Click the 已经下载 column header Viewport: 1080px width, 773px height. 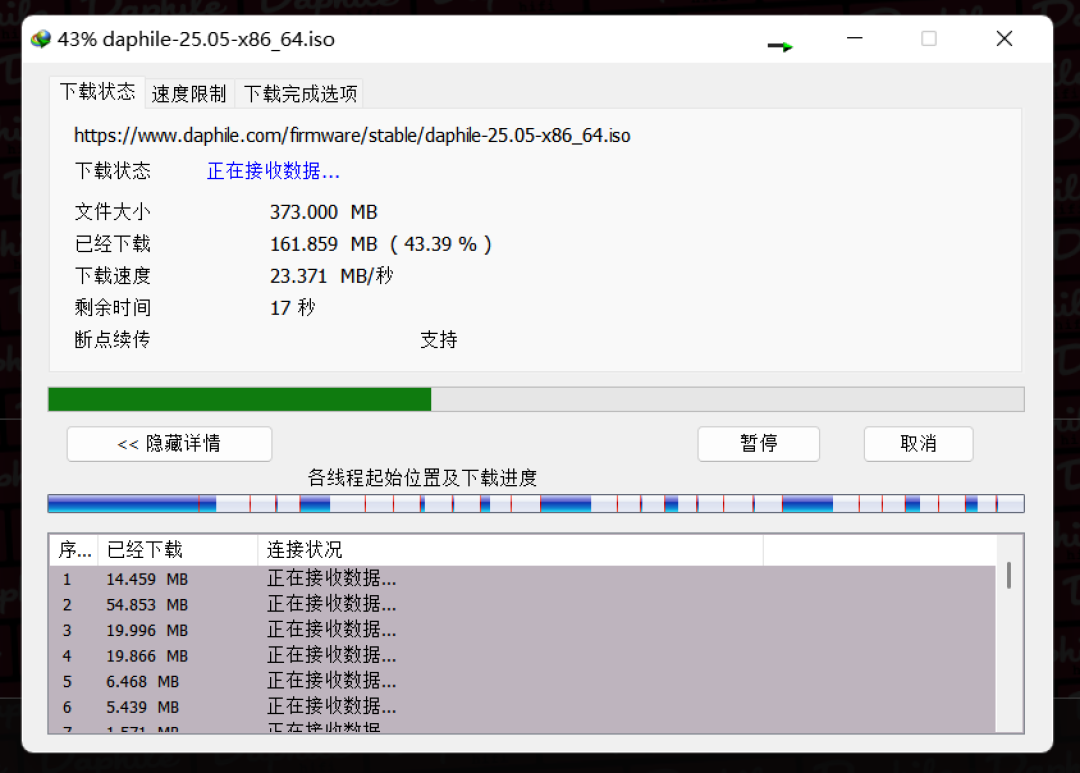point(178,550)
